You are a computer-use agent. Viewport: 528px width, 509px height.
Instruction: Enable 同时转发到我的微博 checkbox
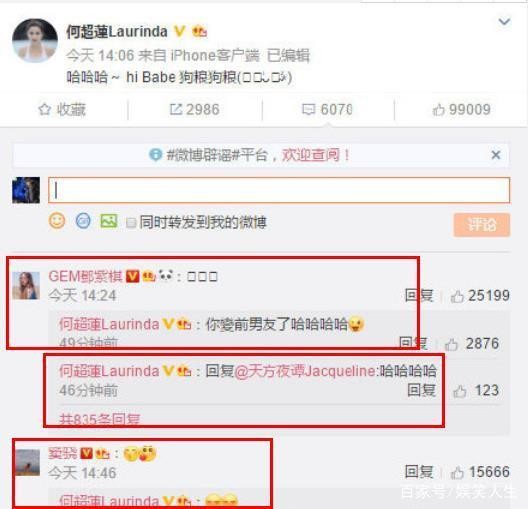coord(131,223)
